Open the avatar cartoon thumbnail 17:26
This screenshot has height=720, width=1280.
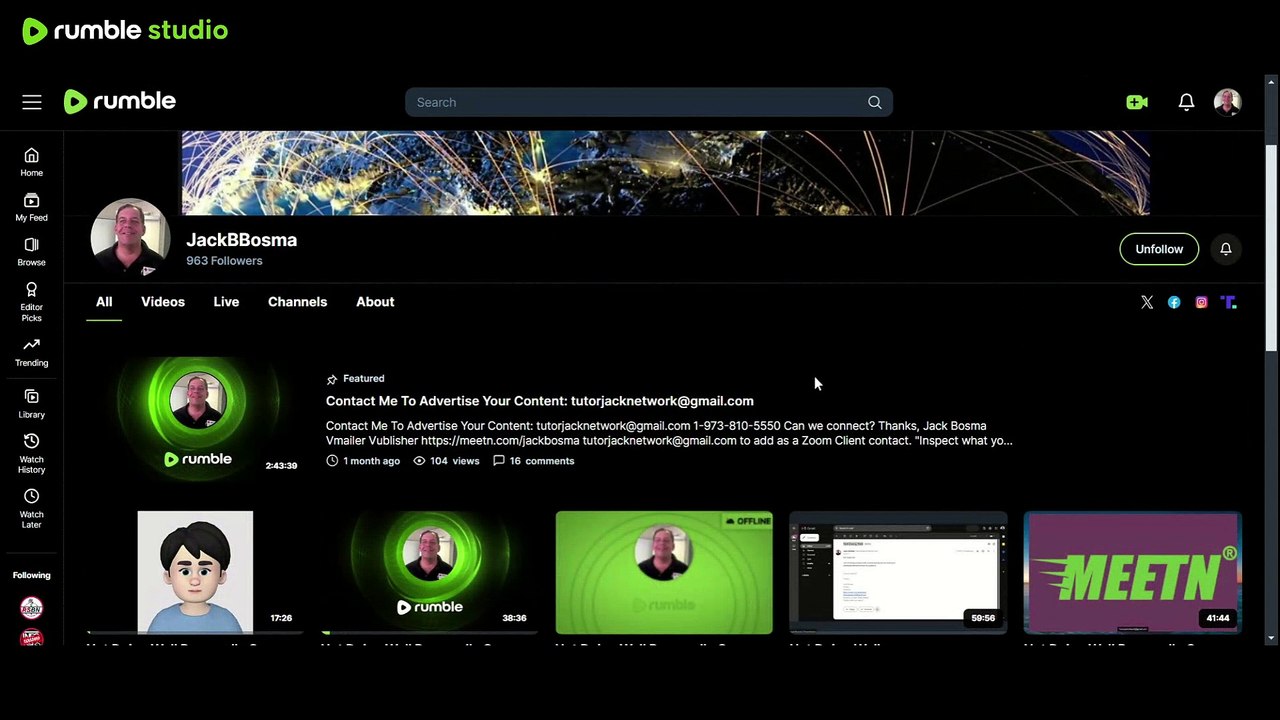click(x=195, y=573)
